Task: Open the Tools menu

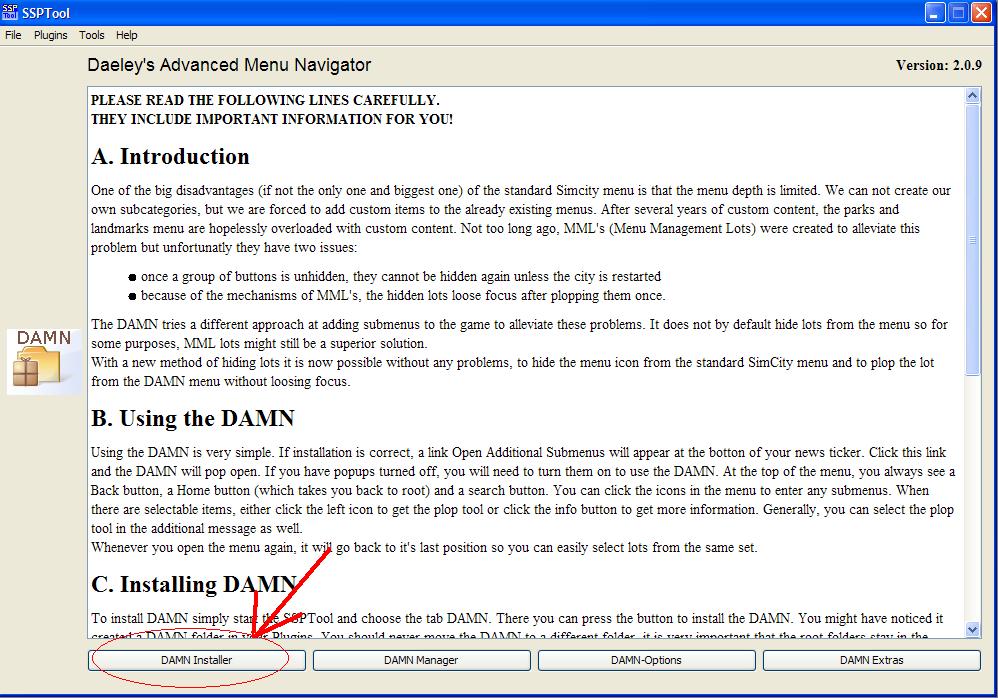Action: tap(92, 35)
